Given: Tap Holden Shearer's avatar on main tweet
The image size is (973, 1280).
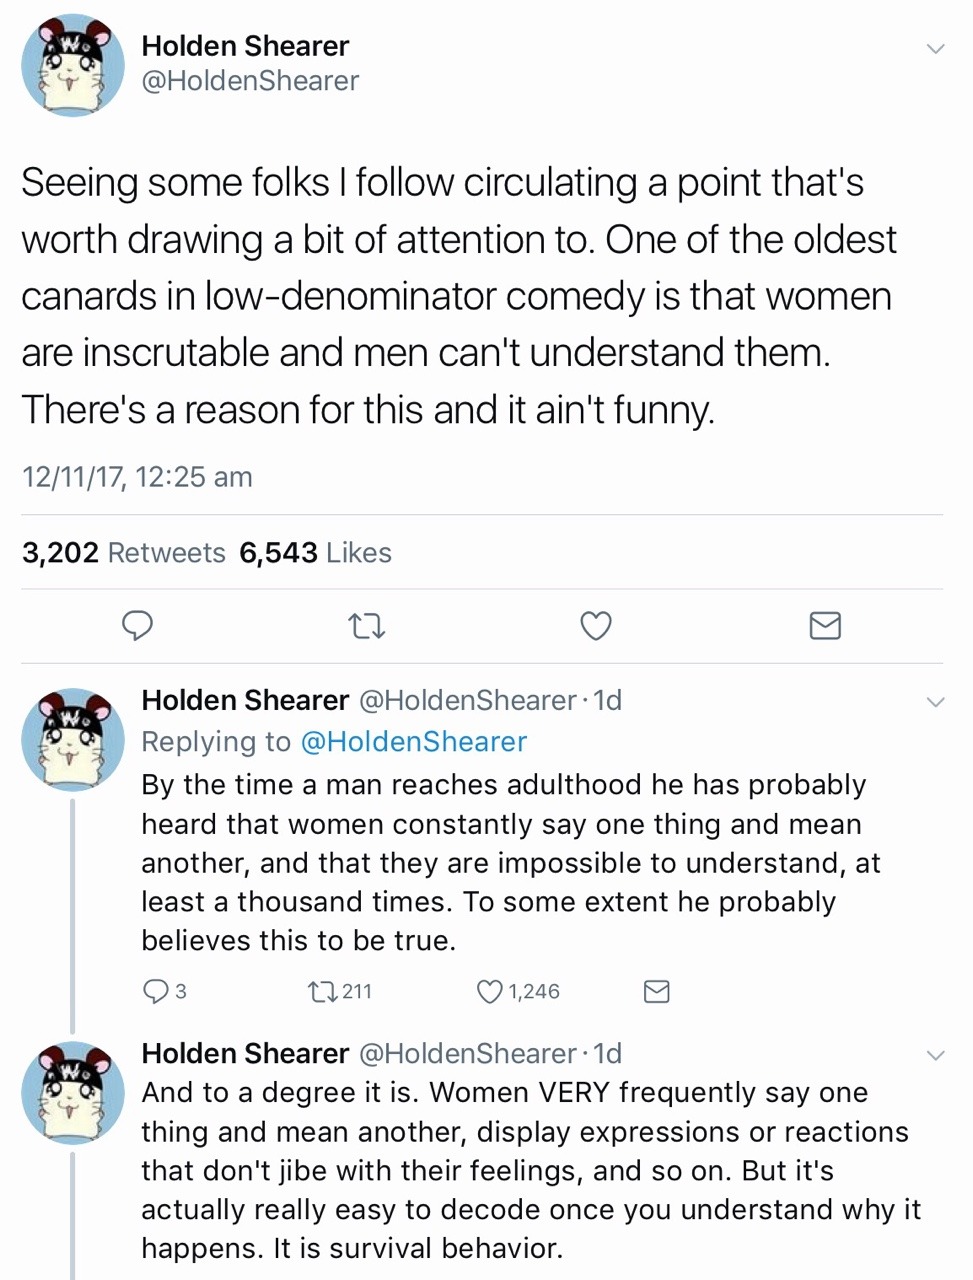Looking at the screenshot, I should click(73, 67).
